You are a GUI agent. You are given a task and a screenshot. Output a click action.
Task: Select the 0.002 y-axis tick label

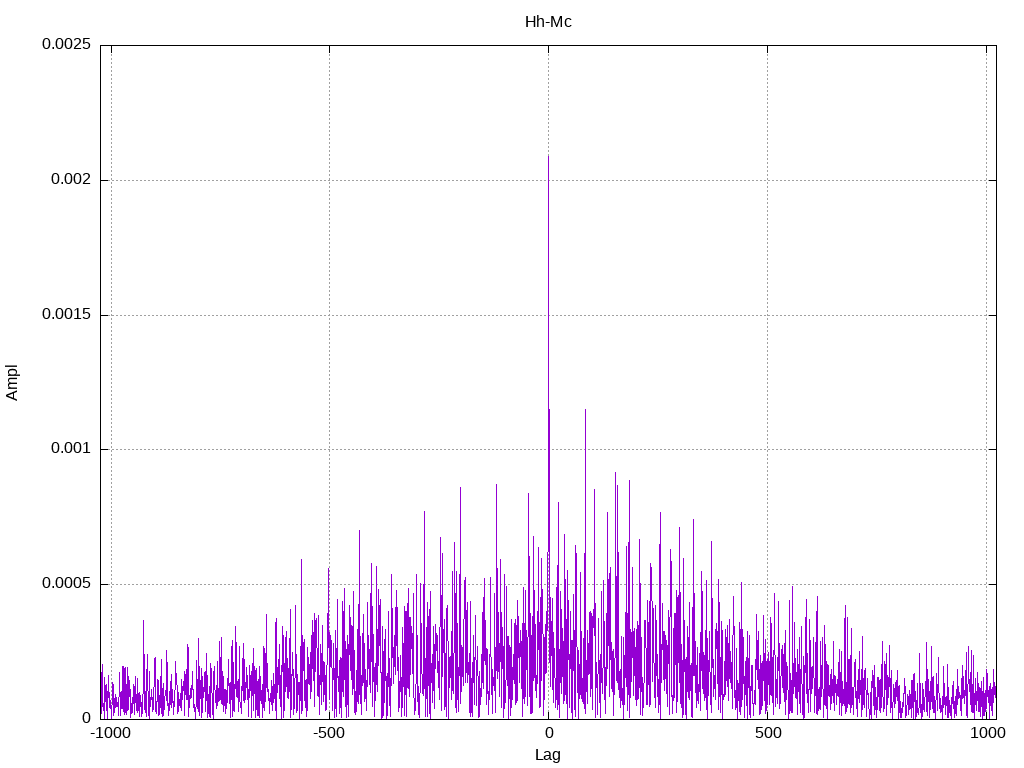(70, 180)
